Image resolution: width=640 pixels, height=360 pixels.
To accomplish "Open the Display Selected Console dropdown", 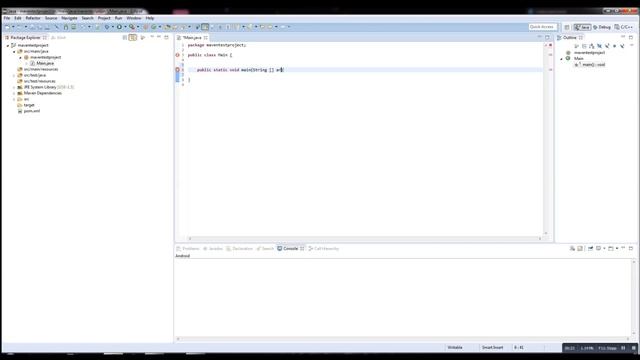I will tap(604, 248).
